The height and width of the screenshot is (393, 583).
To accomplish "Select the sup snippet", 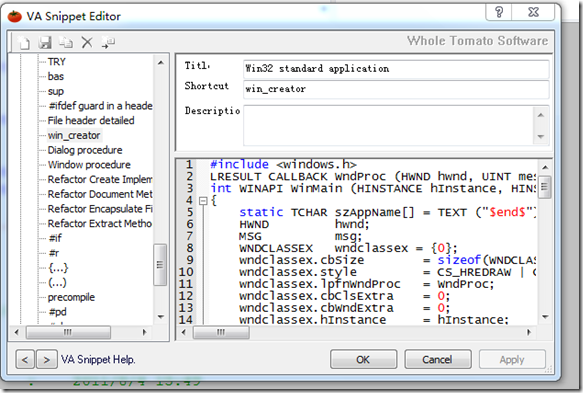I will tap(56, 91).
